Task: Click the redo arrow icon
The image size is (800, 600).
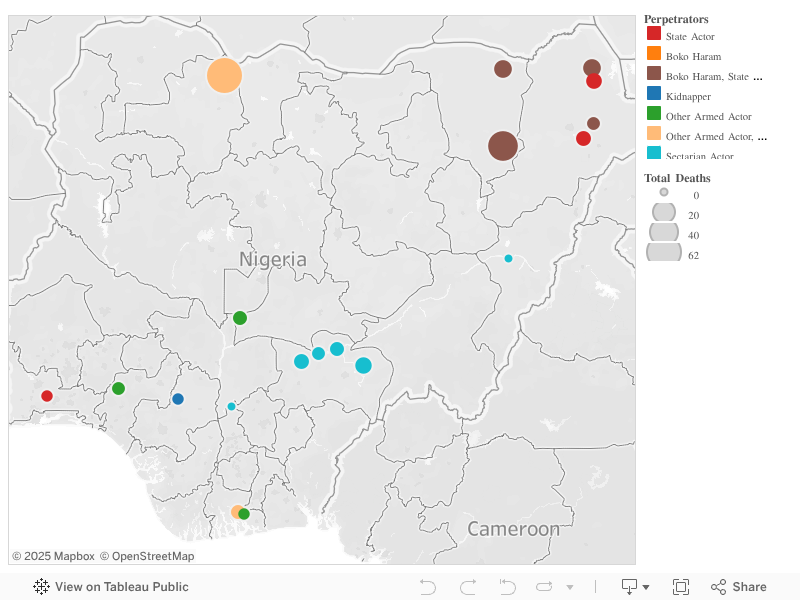Action: click(468, 587)
